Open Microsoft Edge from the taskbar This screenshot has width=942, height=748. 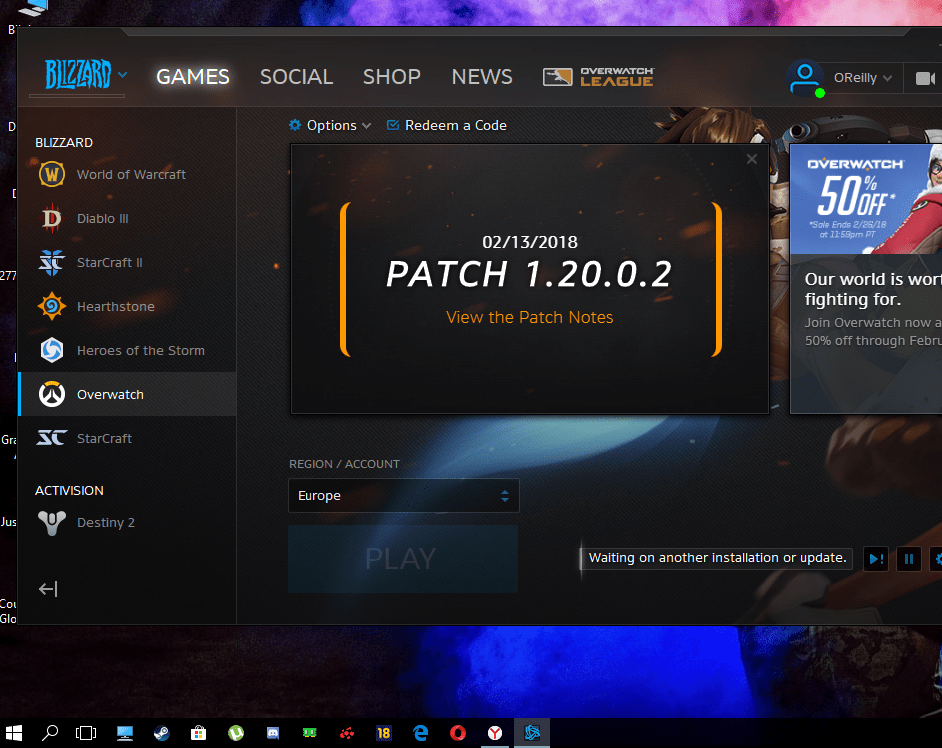click(x=421, y=733)
